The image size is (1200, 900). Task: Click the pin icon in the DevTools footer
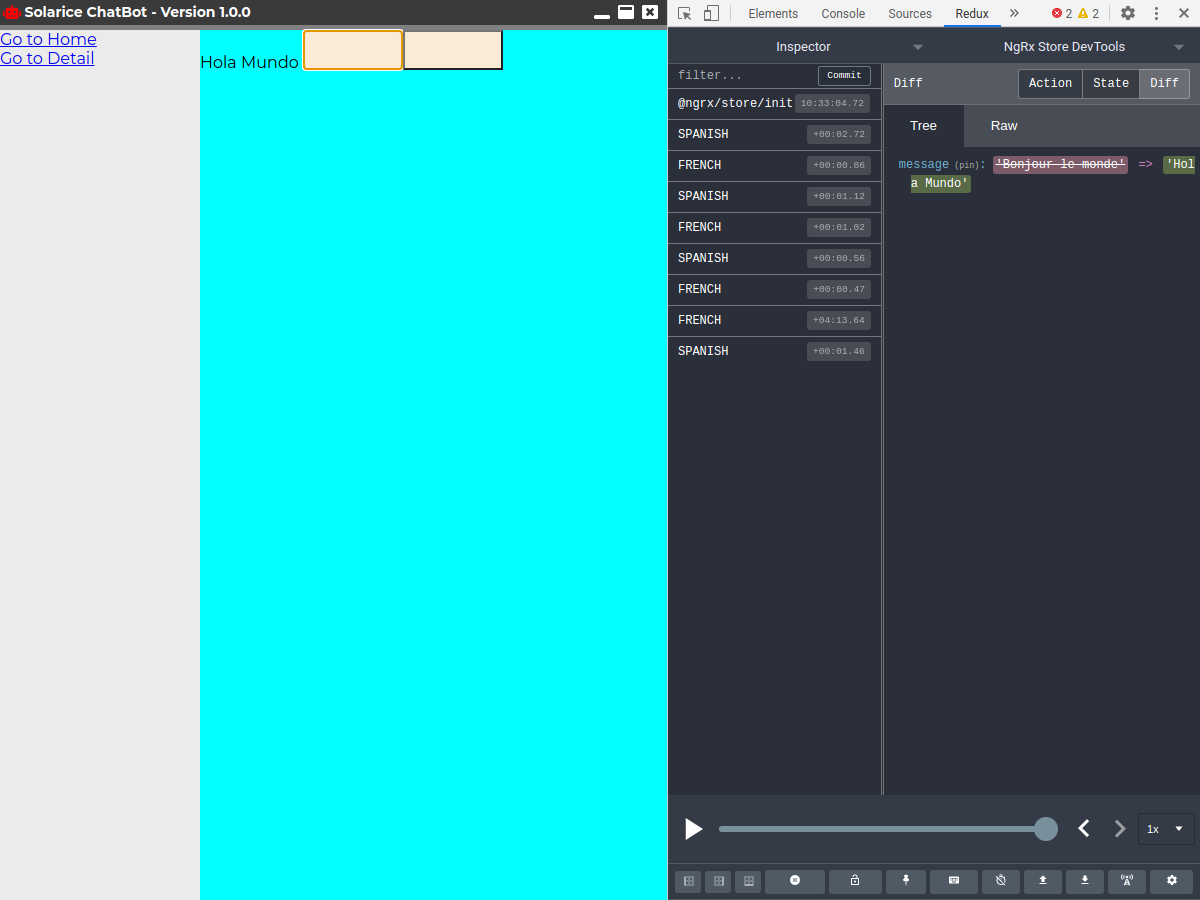click(906, 881)
